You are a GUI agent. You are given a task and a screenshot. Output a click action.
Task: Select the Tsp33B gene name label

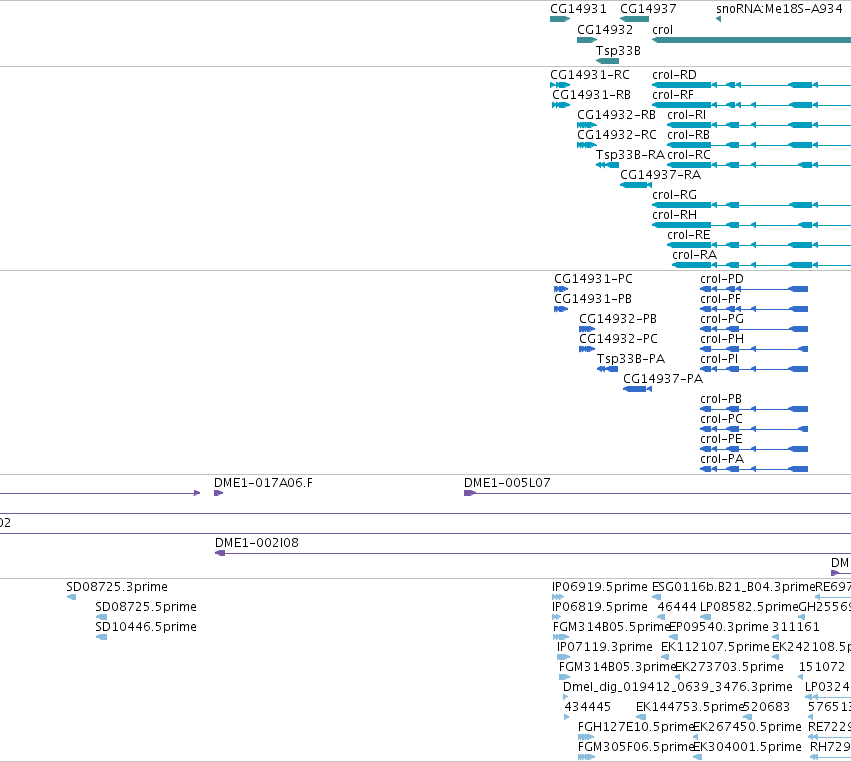(618, 51)
